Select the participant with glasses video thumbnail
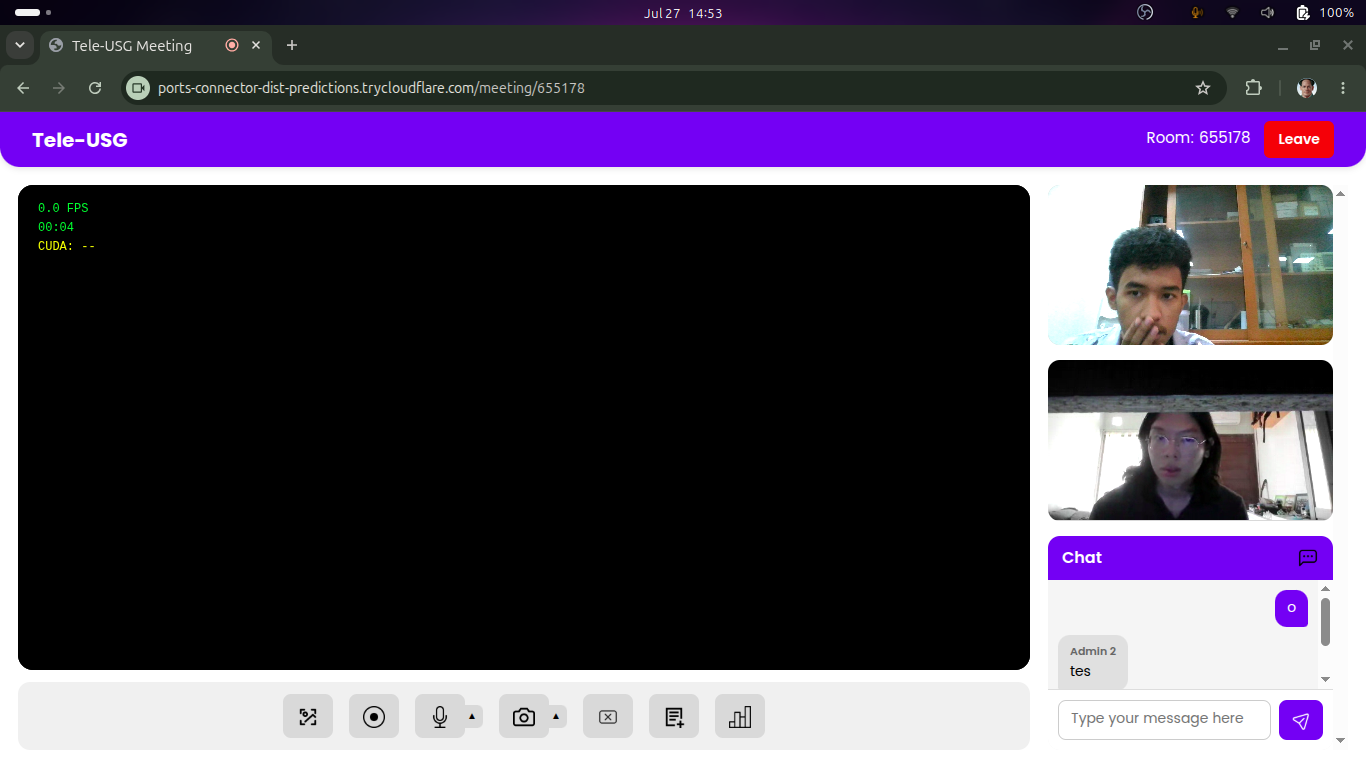Screen dimensions: 1366x768 [x=1190, y=440]
